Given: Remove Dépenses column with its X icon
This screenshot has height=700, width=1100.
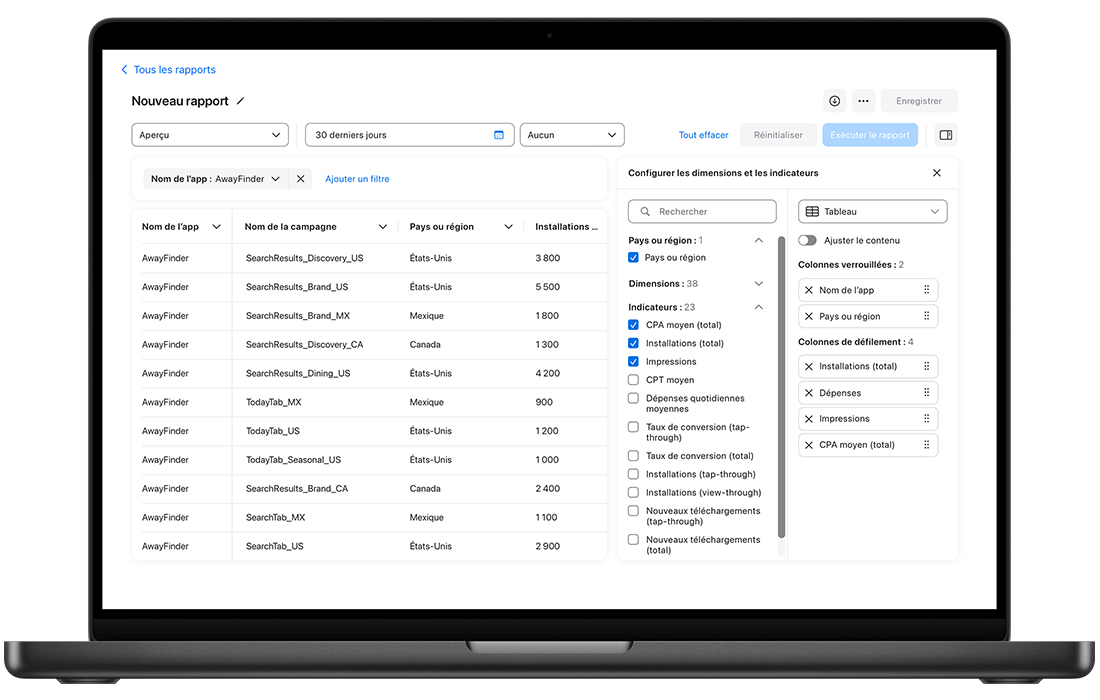Looking at the screenshot, I should coord(809,393).
